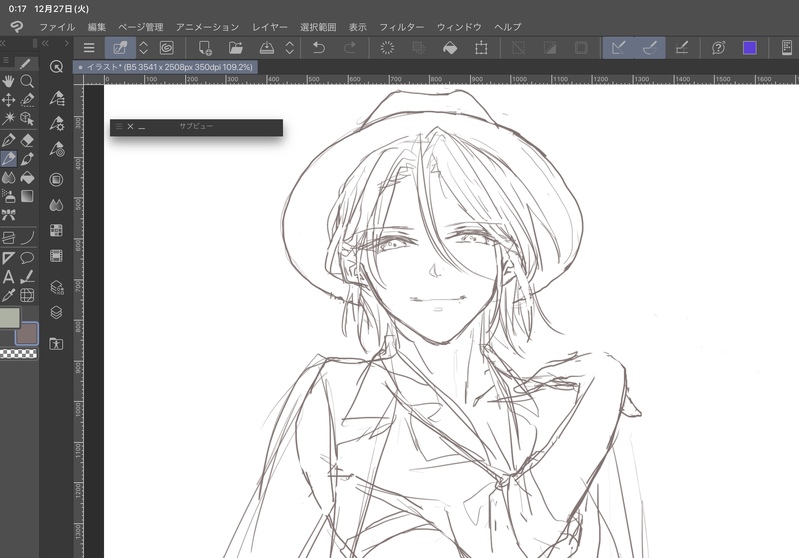Screen dimensions: 799x558
Task: Save the file with save icon
Action: [x=267, y=48]
